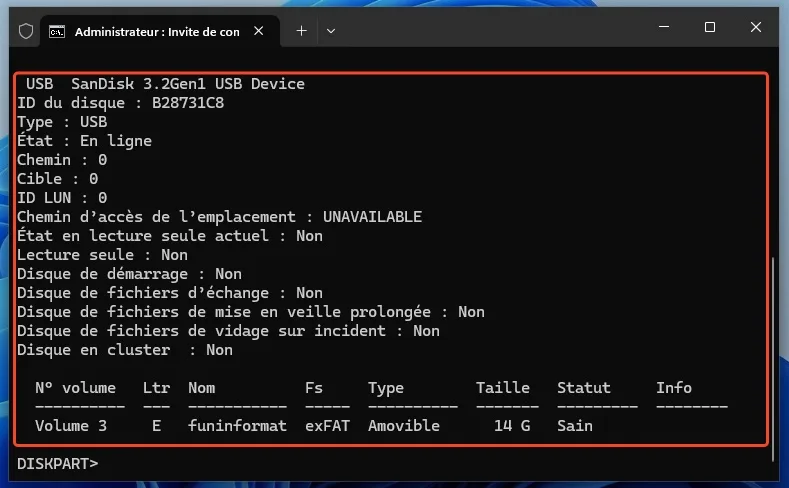The image size is (789, 488).
Task: Click the 'Type' column header in volume table
Action: tap(386, 388)
